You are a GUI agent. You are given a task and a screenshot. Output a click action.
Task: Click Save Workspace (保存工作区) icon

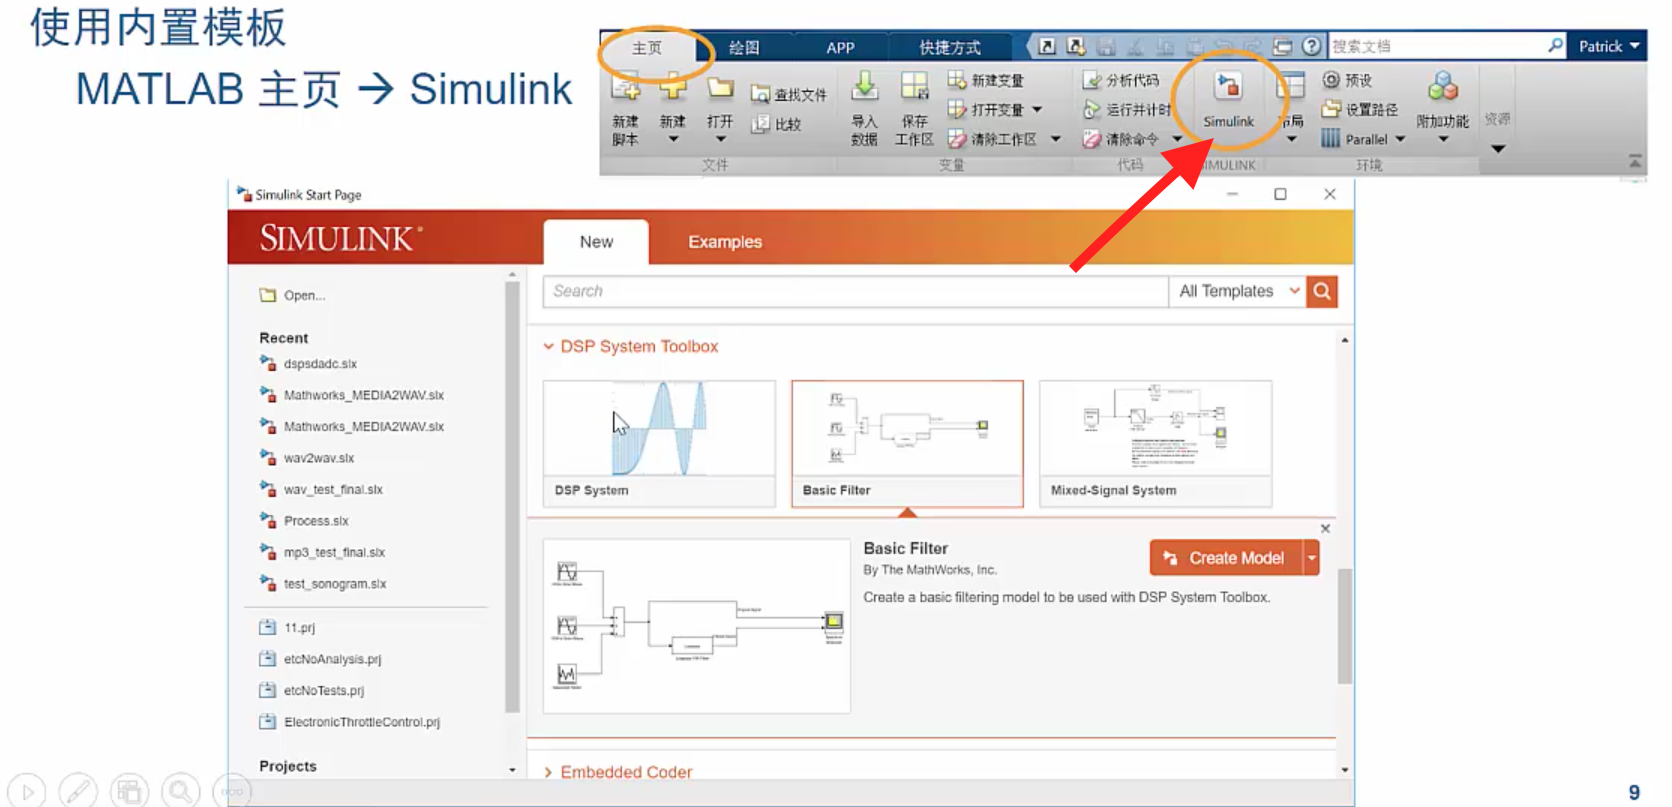914,87
